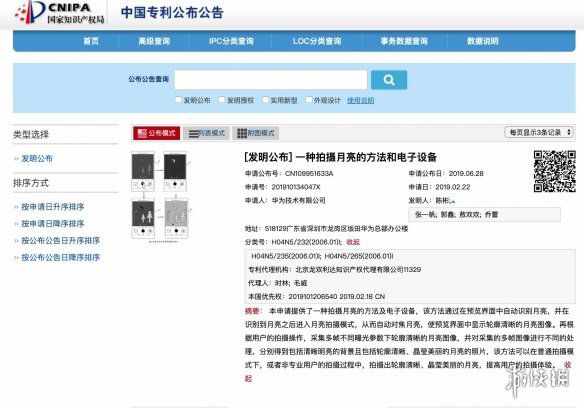Open the patent drawing thumbnail
This screenshot has height=408, width=584.
tap(161, 197)
